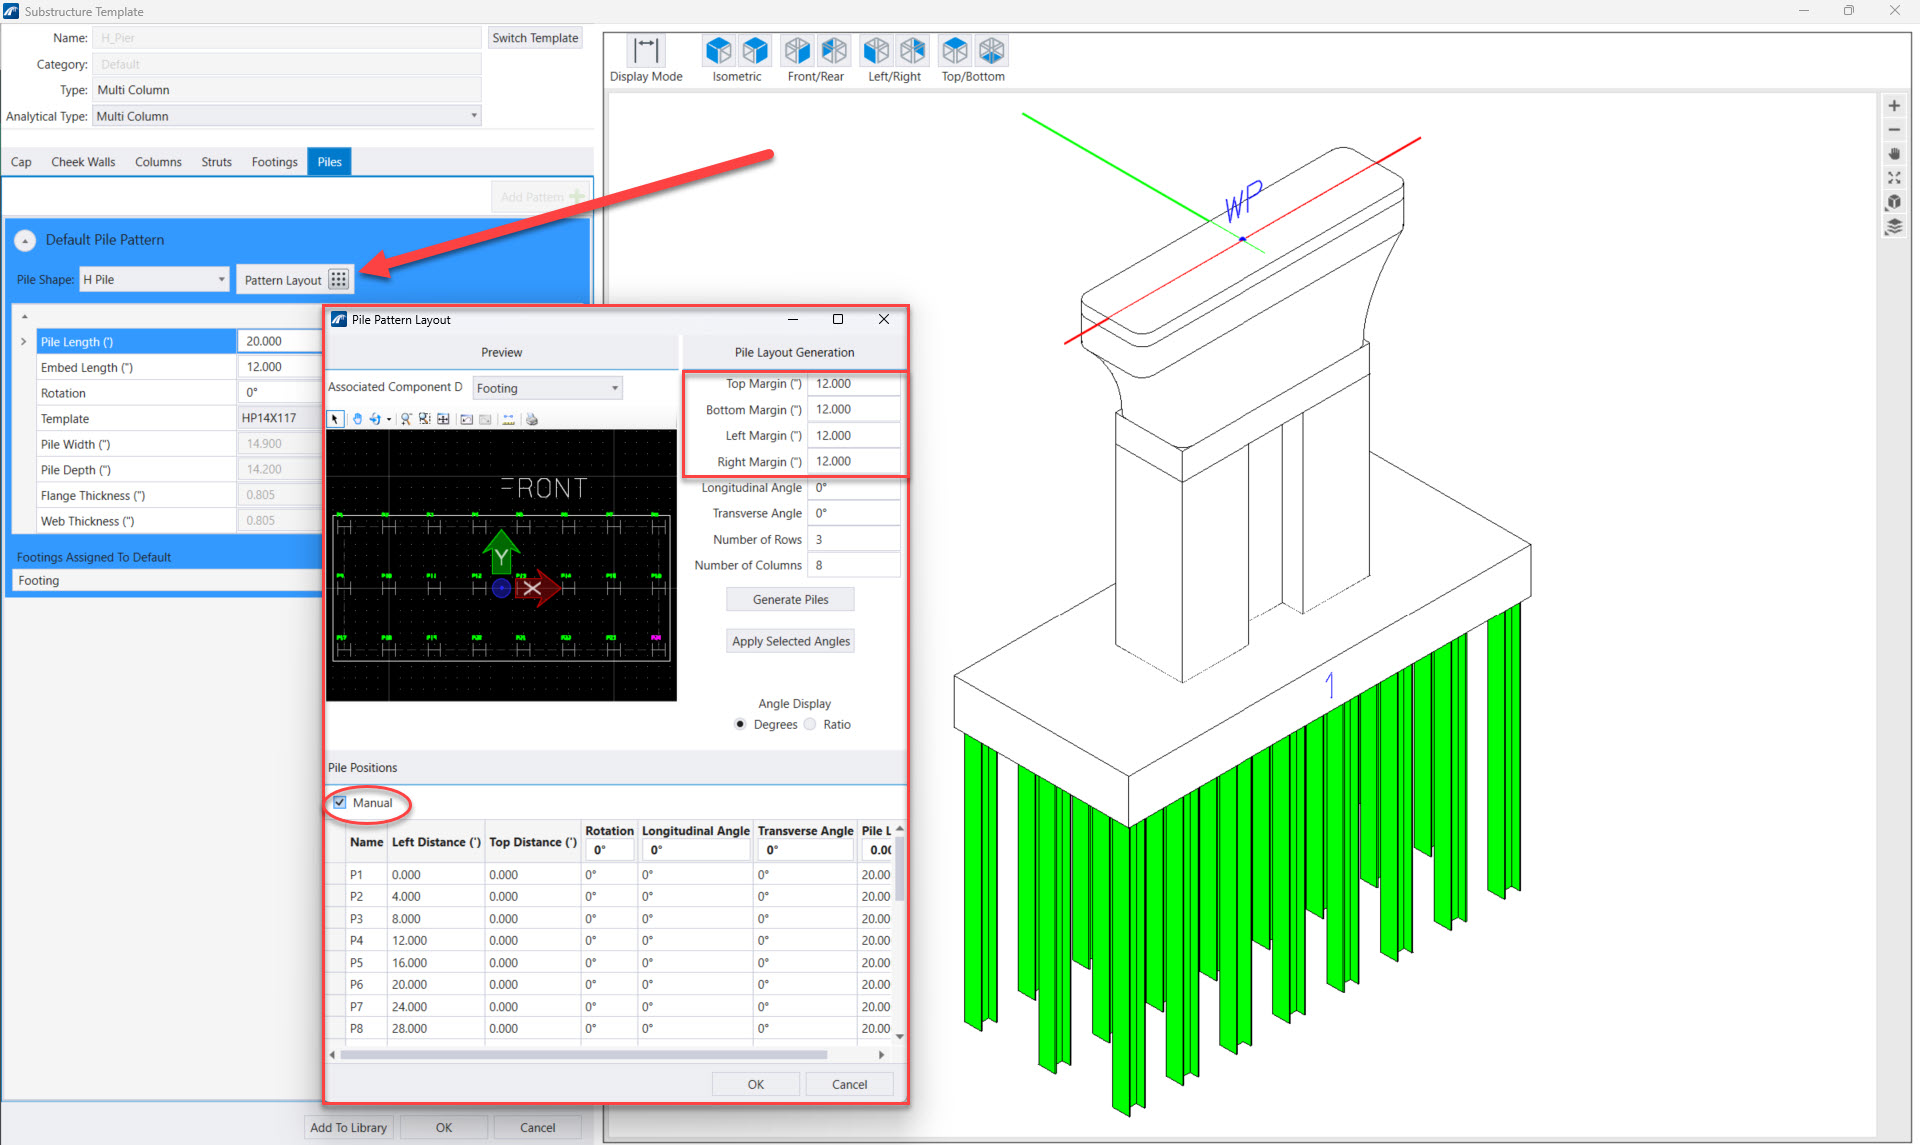1920x1145 pixels.
Task: Click the fit view icon in preview toolbar
Action: pos(443,419)
